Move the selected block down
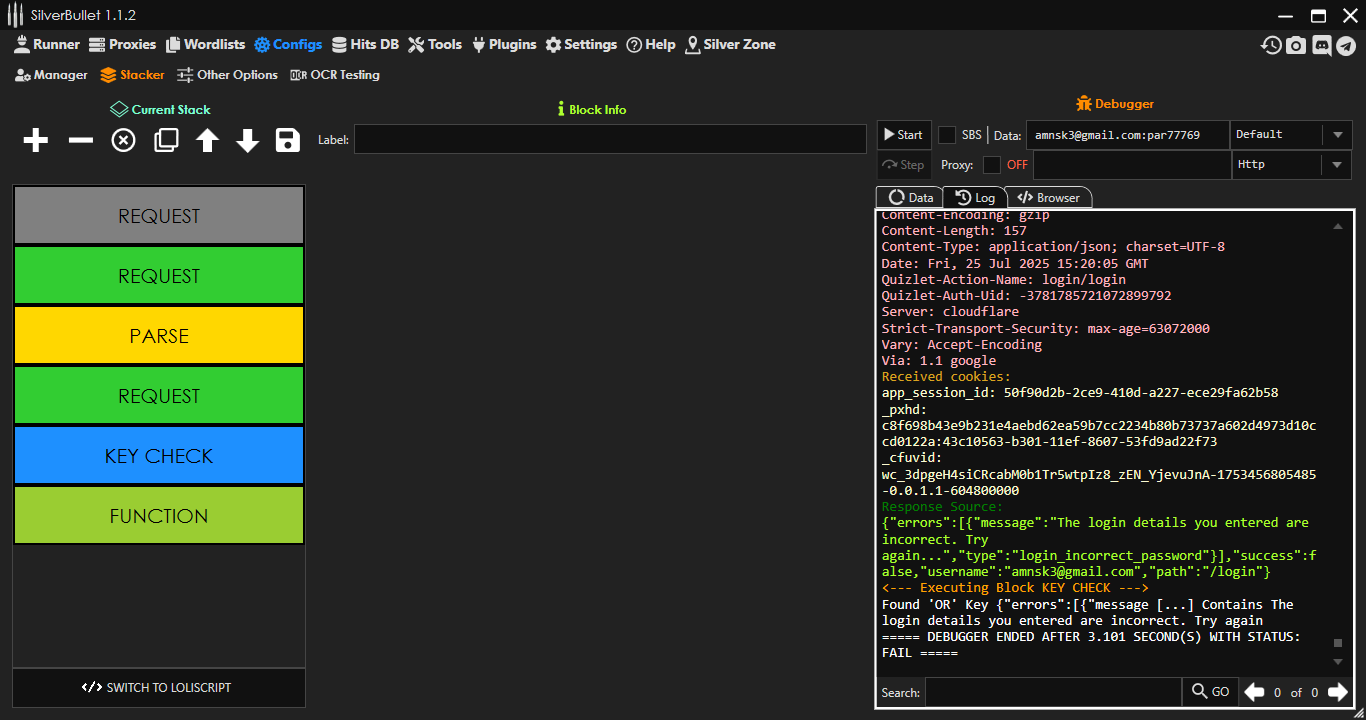The width and height of the screenshot is (1366, 720). (248, 141)
